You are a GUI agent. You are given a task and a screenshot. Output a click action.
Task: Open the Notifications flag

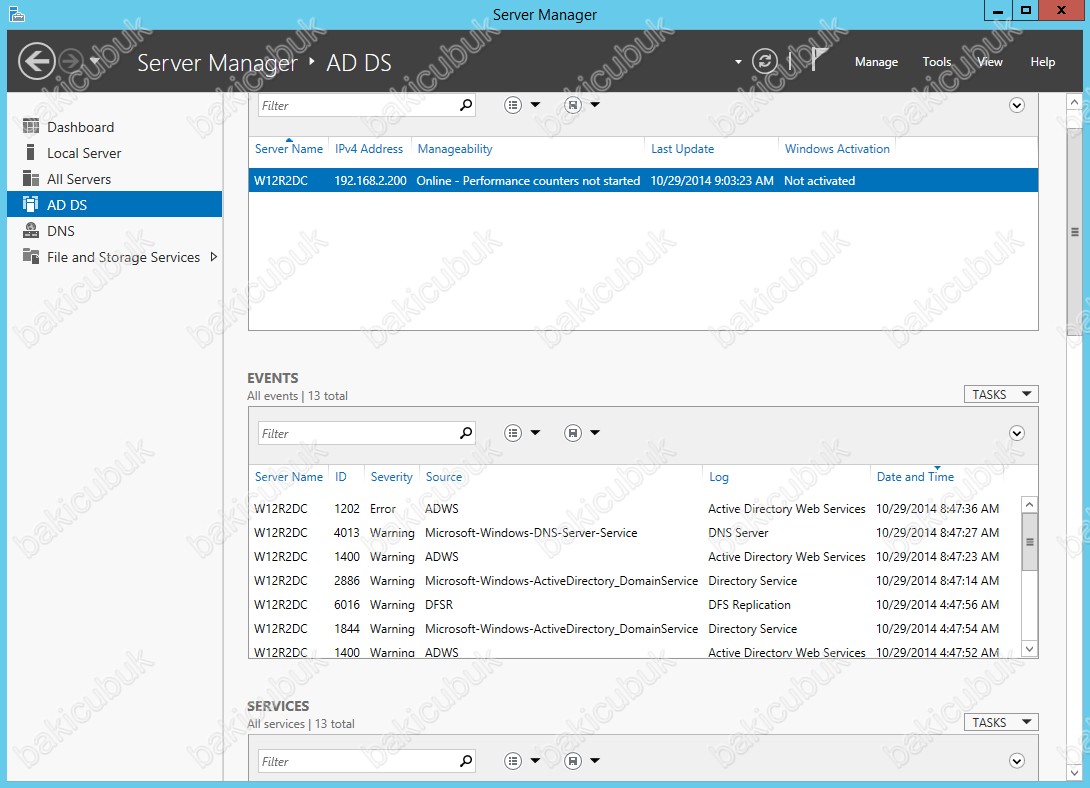click(819, 60)
